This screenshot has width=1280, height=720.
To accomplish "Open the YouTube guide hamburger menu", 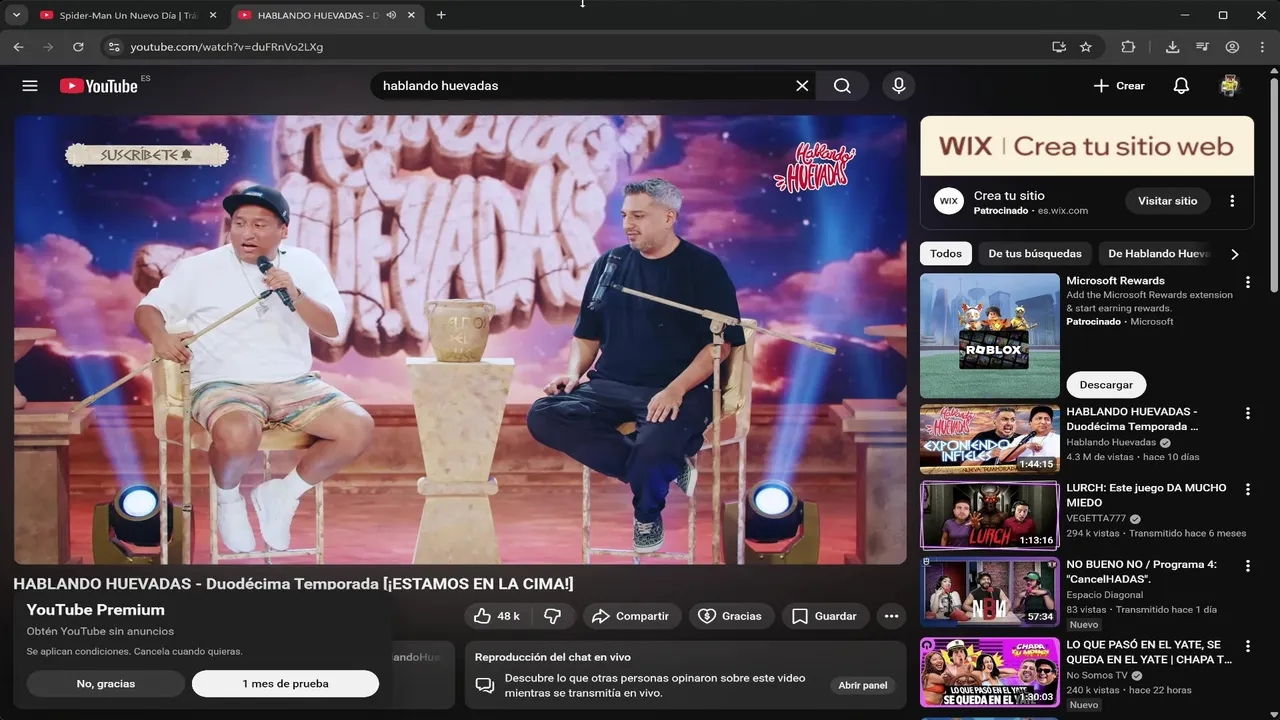I will click(x=30, y=86).
